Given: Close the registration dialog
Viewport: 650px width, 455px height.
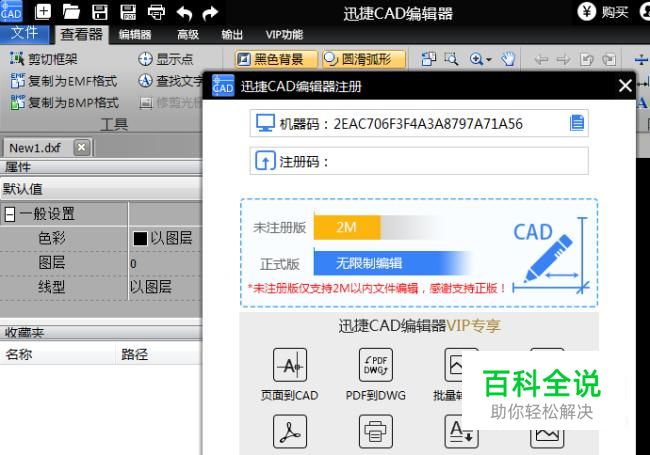Looking at the screenshot, I should pos(625,86).
